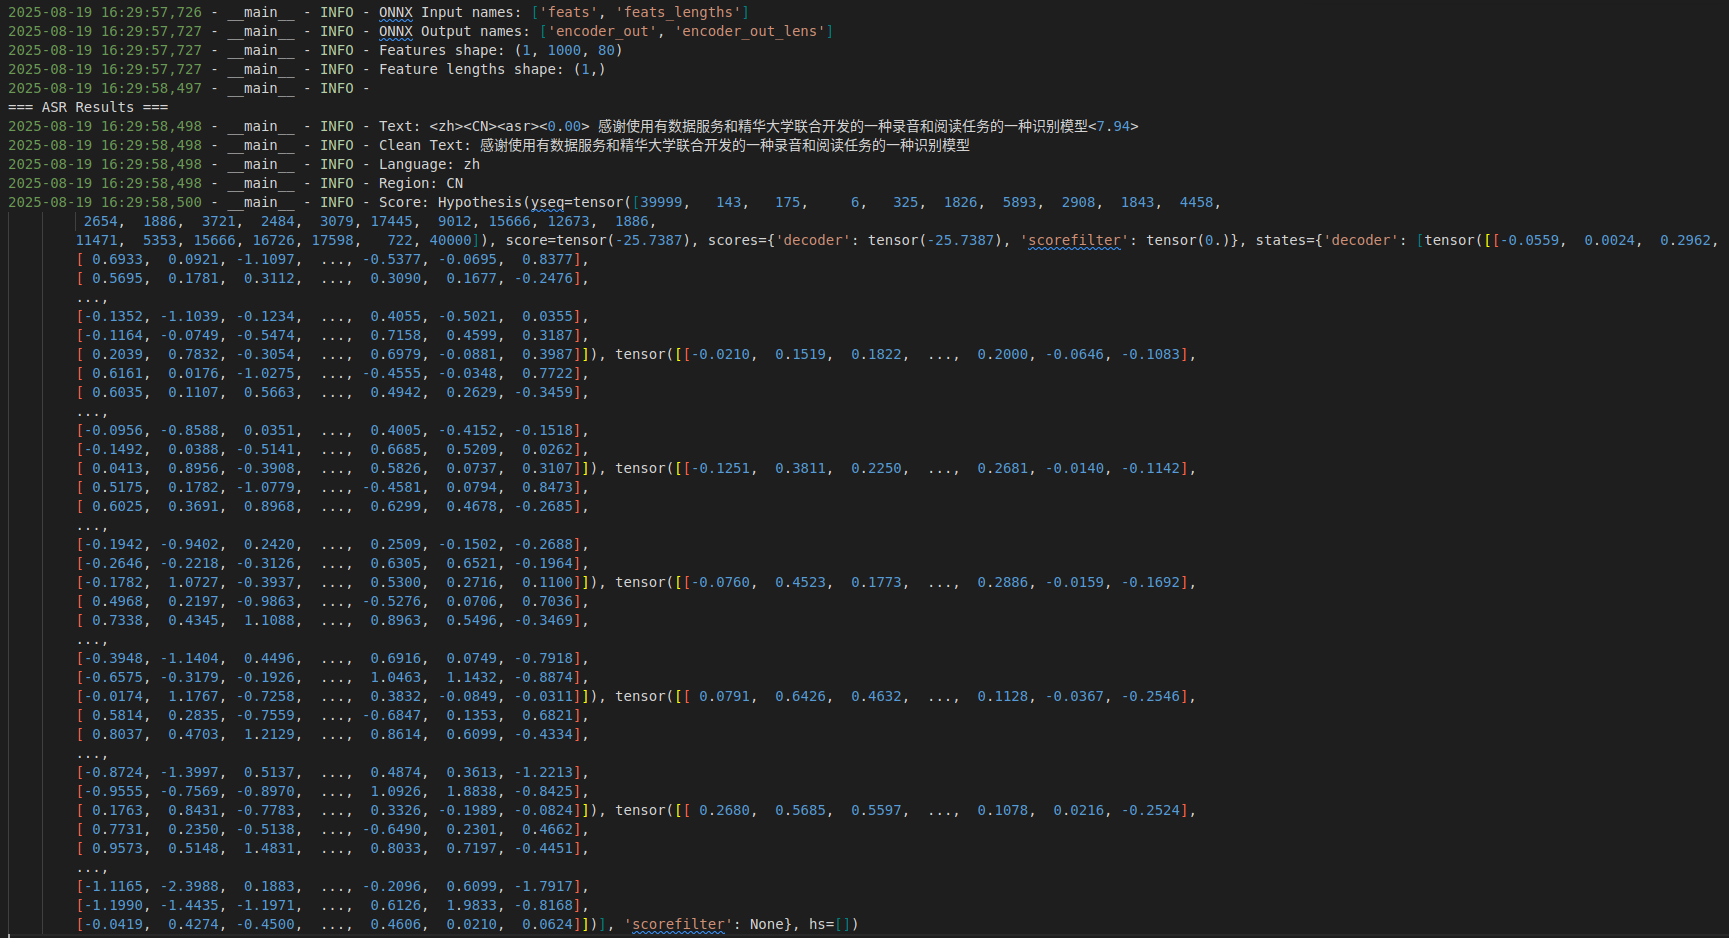Click the 'Language: zh' log entry
The width and height of the screenshot is (1729, 938).
pyautogui.click(x=429, y=164)
